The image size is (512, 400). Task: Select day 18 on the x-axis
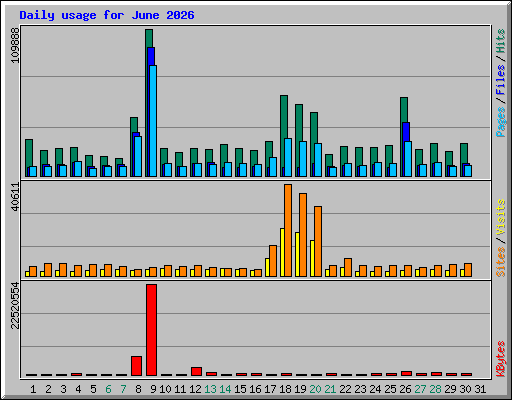[285, 389]
